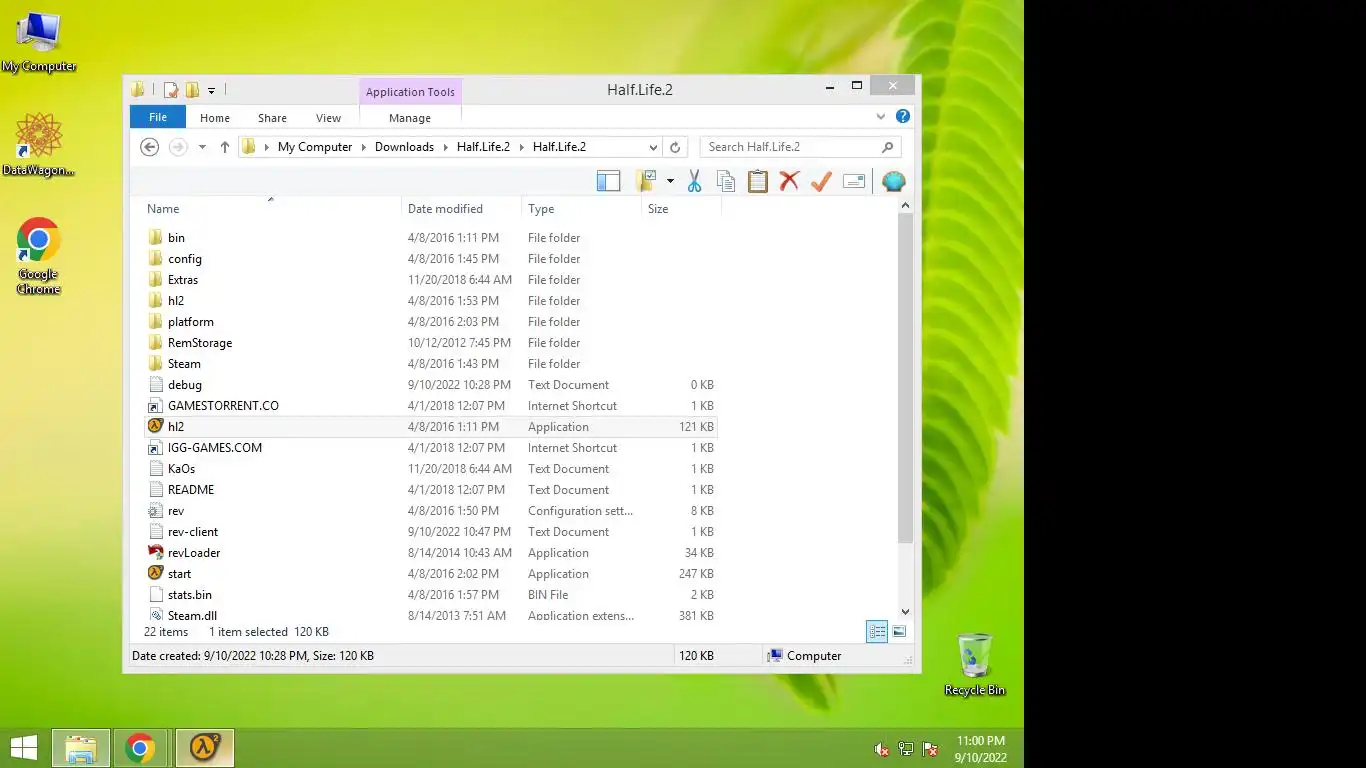Go up one folder level

point(224,147)
